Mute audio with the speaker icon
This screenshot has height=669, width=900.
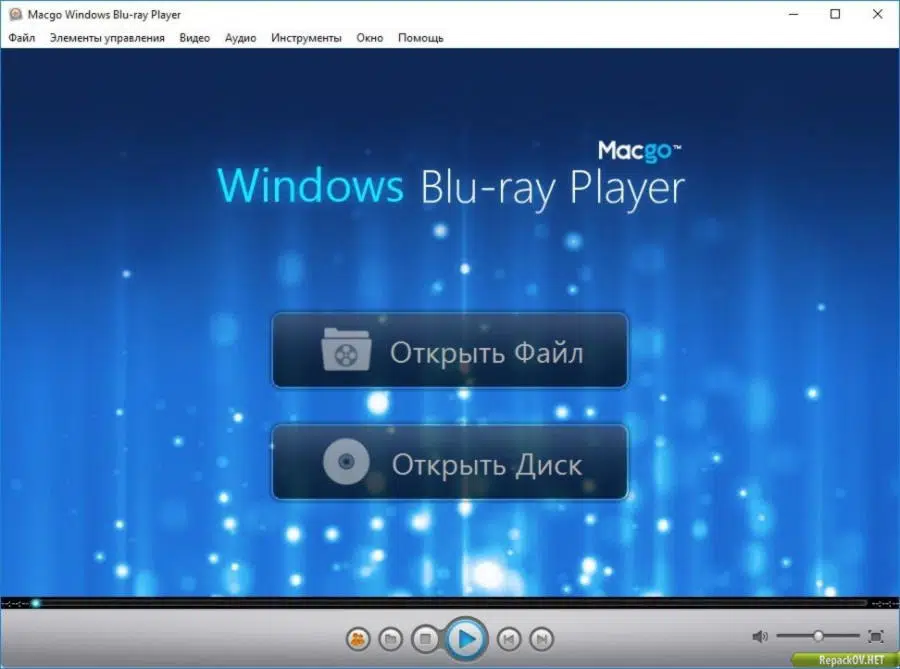pyautogui.click(x=760, y=636)
